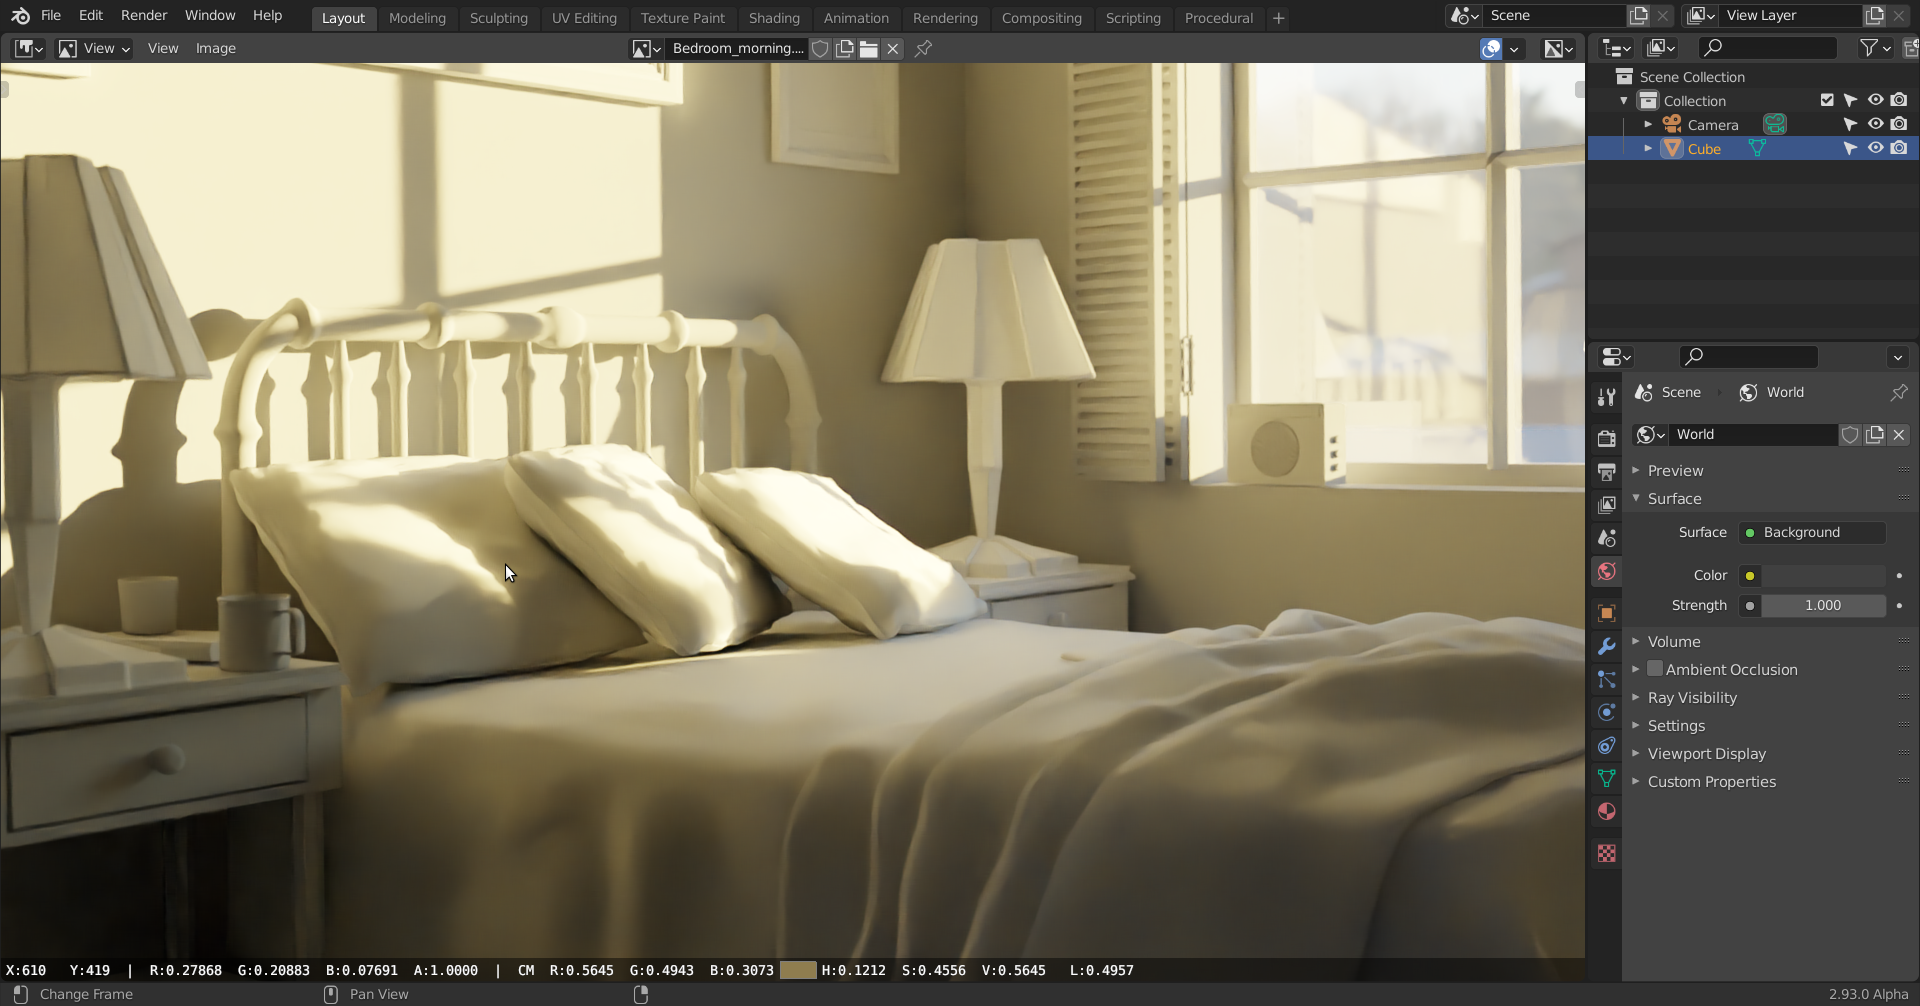Select the World properties globe icon
The width and height of the screenshot is (1920, 1006).
coord(1606,571)
